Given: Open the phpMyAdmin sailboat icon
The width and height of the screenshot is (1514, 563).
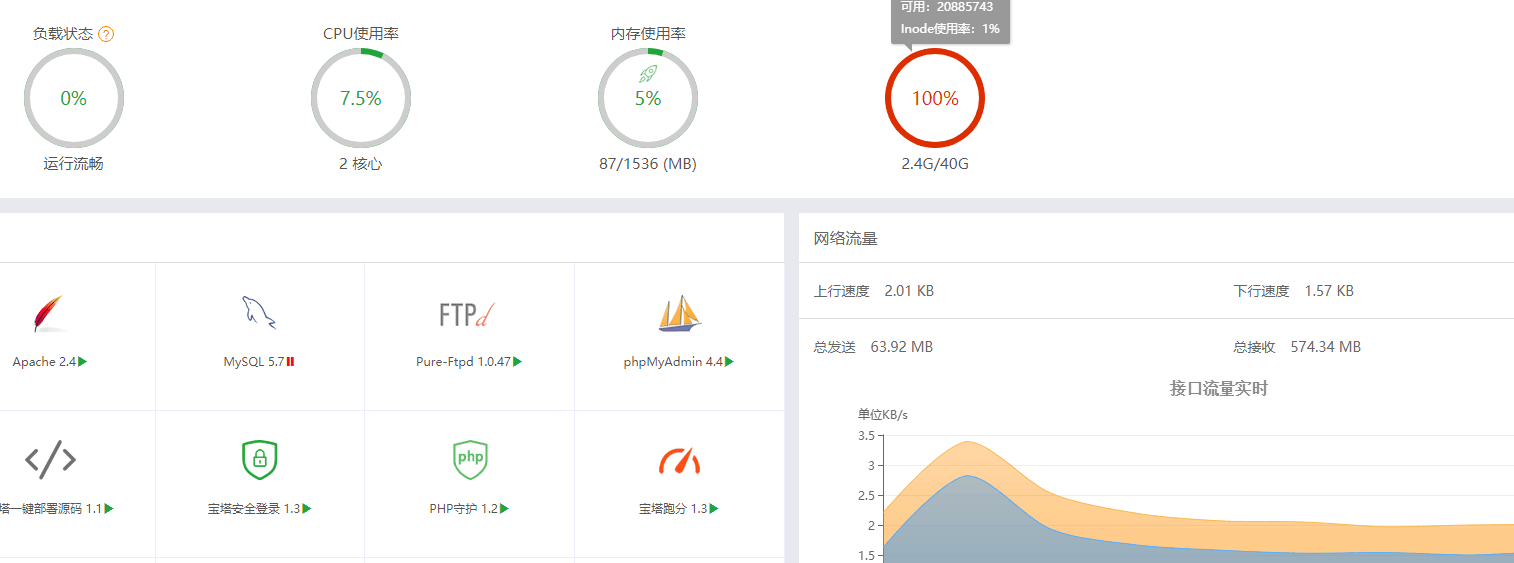Looking at the screenshot, I should tap(680, 313).
